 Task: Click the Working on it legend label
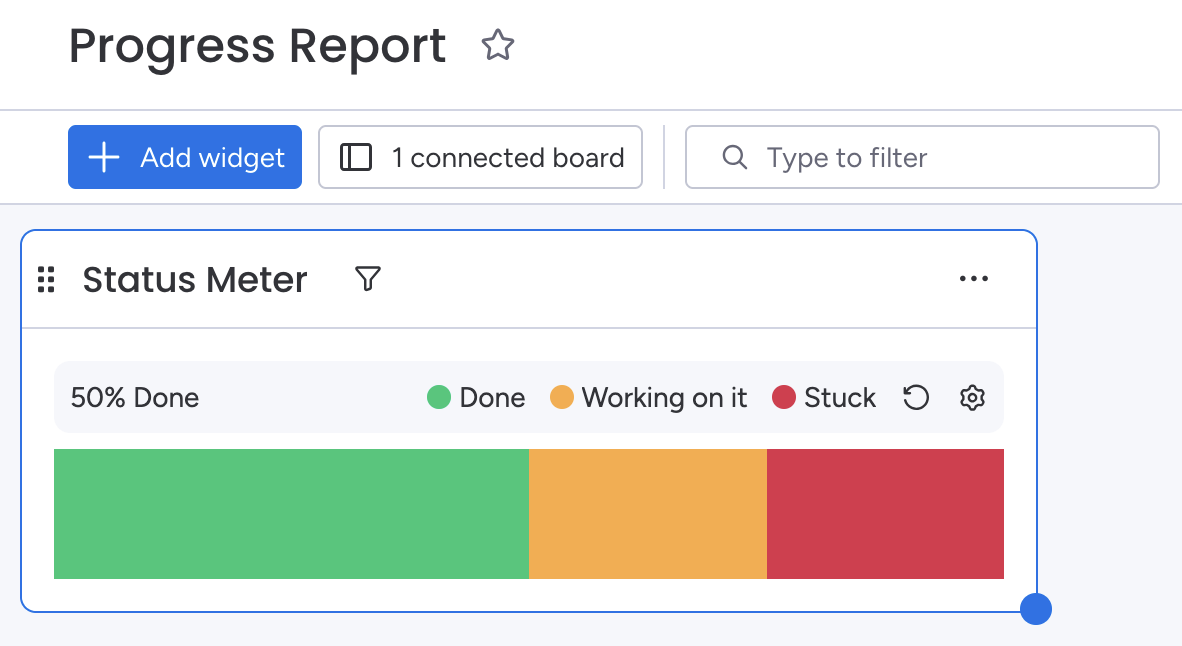[665, 397]
